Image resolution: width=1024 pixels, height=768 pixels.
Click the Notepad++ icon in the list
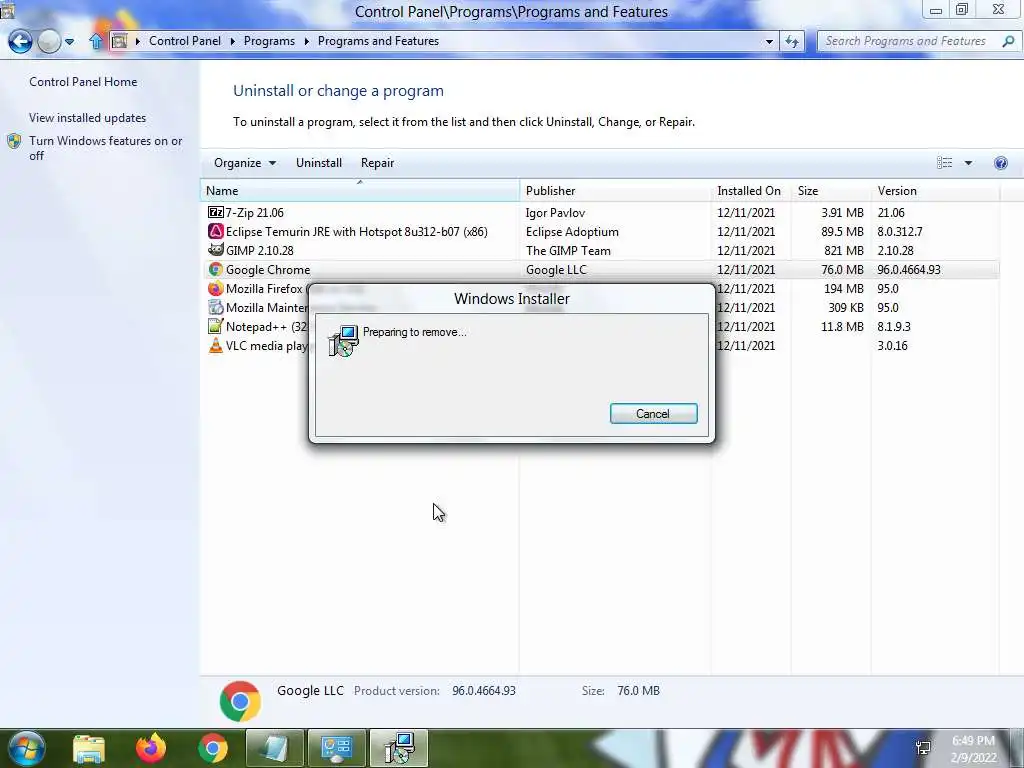click(216, 326)
